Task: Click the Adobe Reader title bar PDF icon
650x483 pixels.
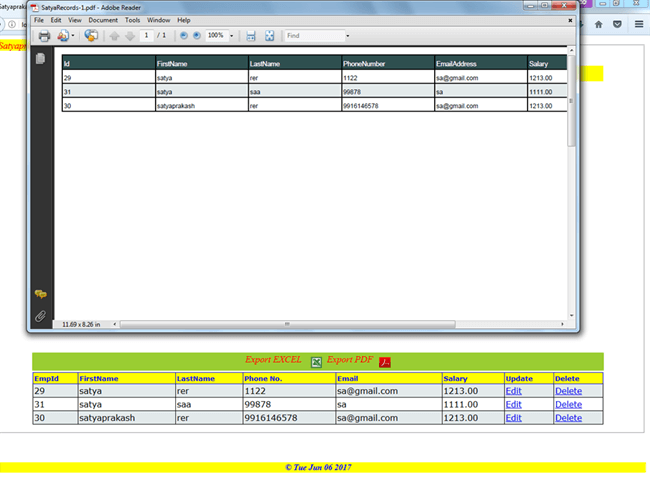Action: (35, 7)
